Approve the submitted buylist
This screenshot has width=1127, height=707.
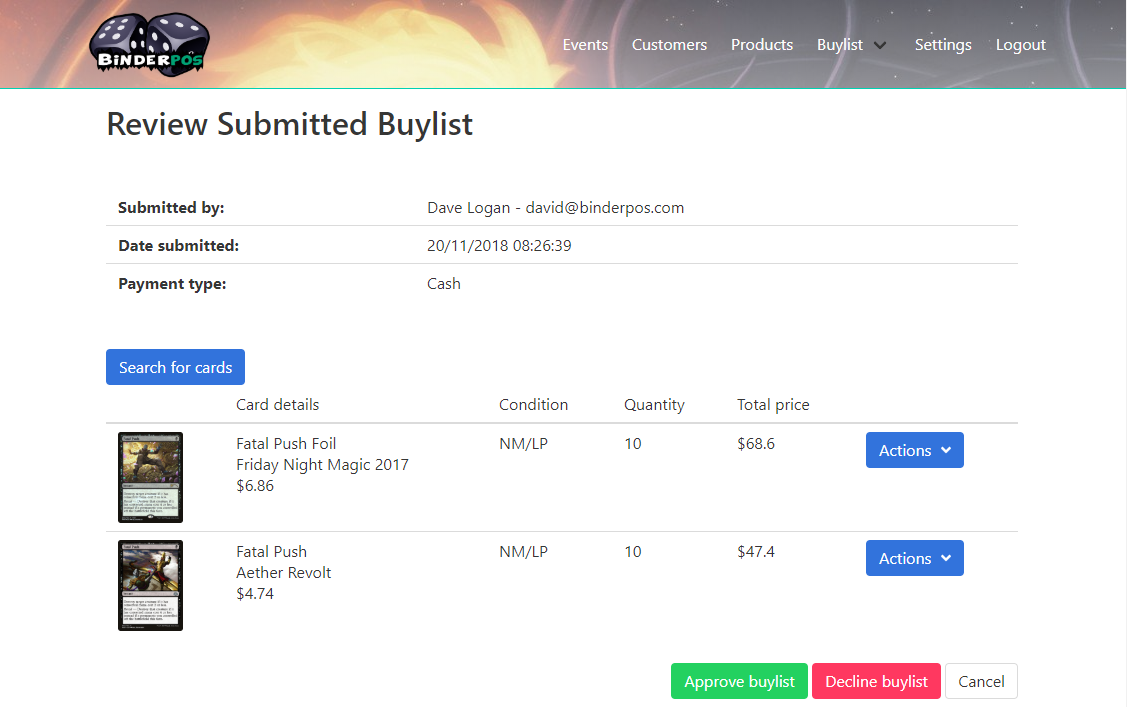pyautogui.click(x=739, y=681)
